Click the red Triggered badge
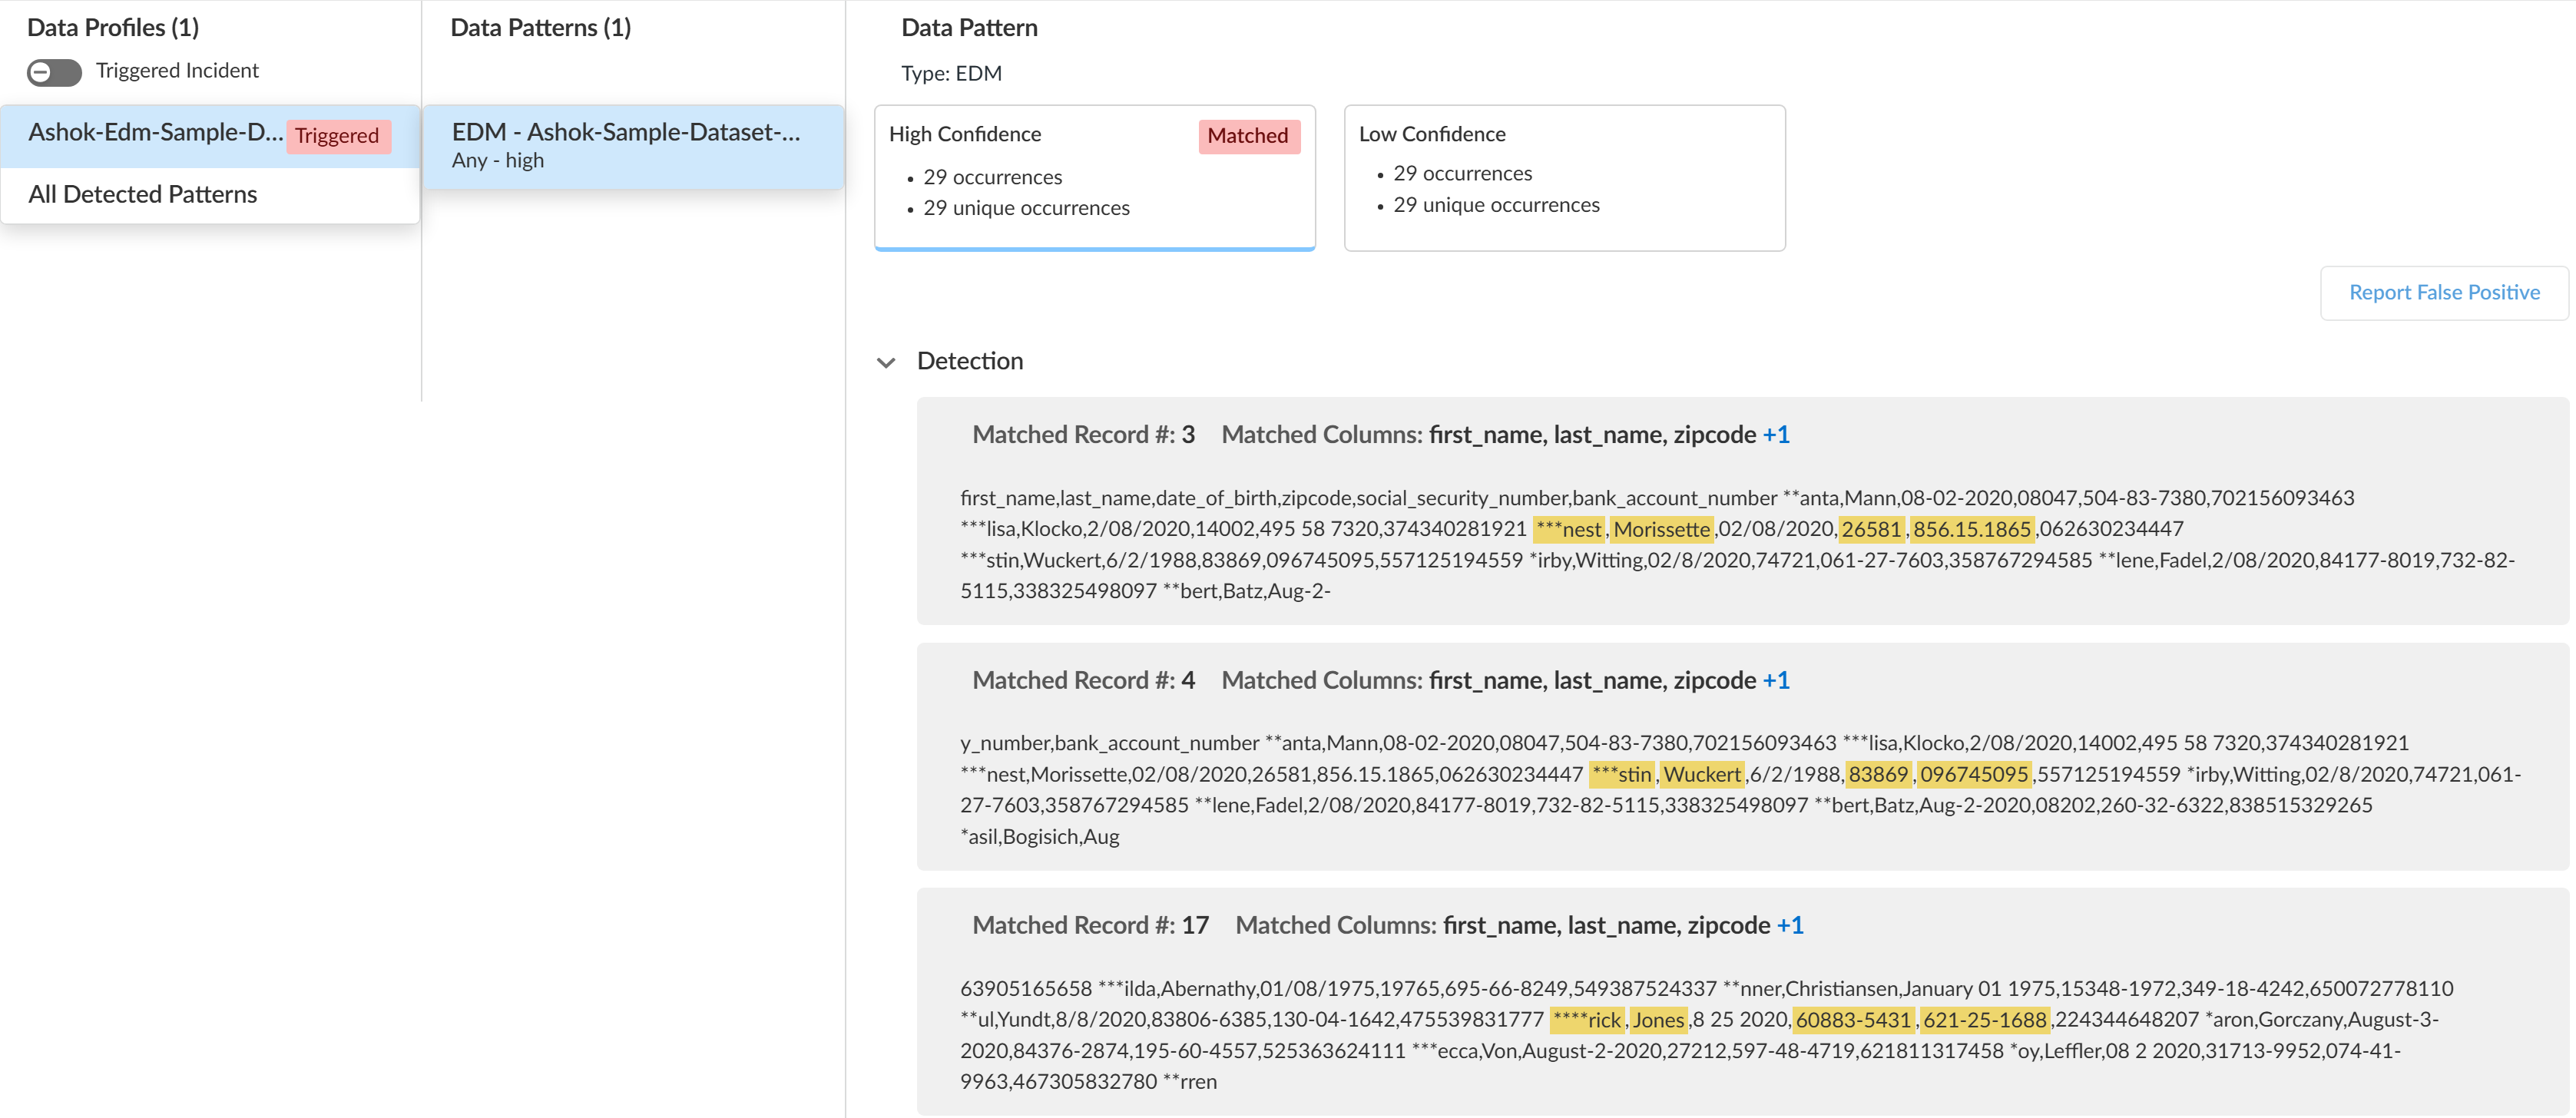Image resolution: width=2576 pixels, height=1118 pixels. 337,136
